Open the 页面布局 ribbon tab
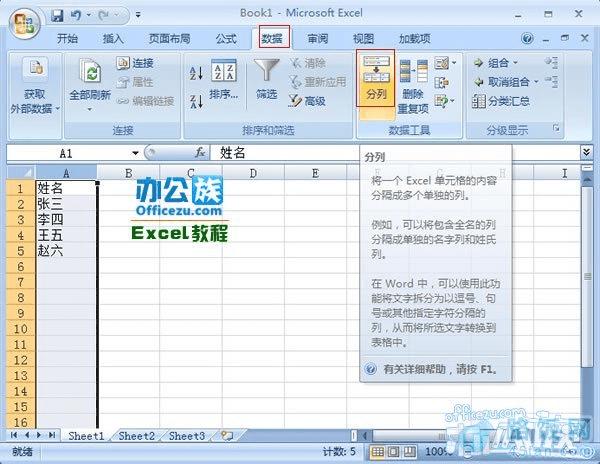 pos(169,38)
